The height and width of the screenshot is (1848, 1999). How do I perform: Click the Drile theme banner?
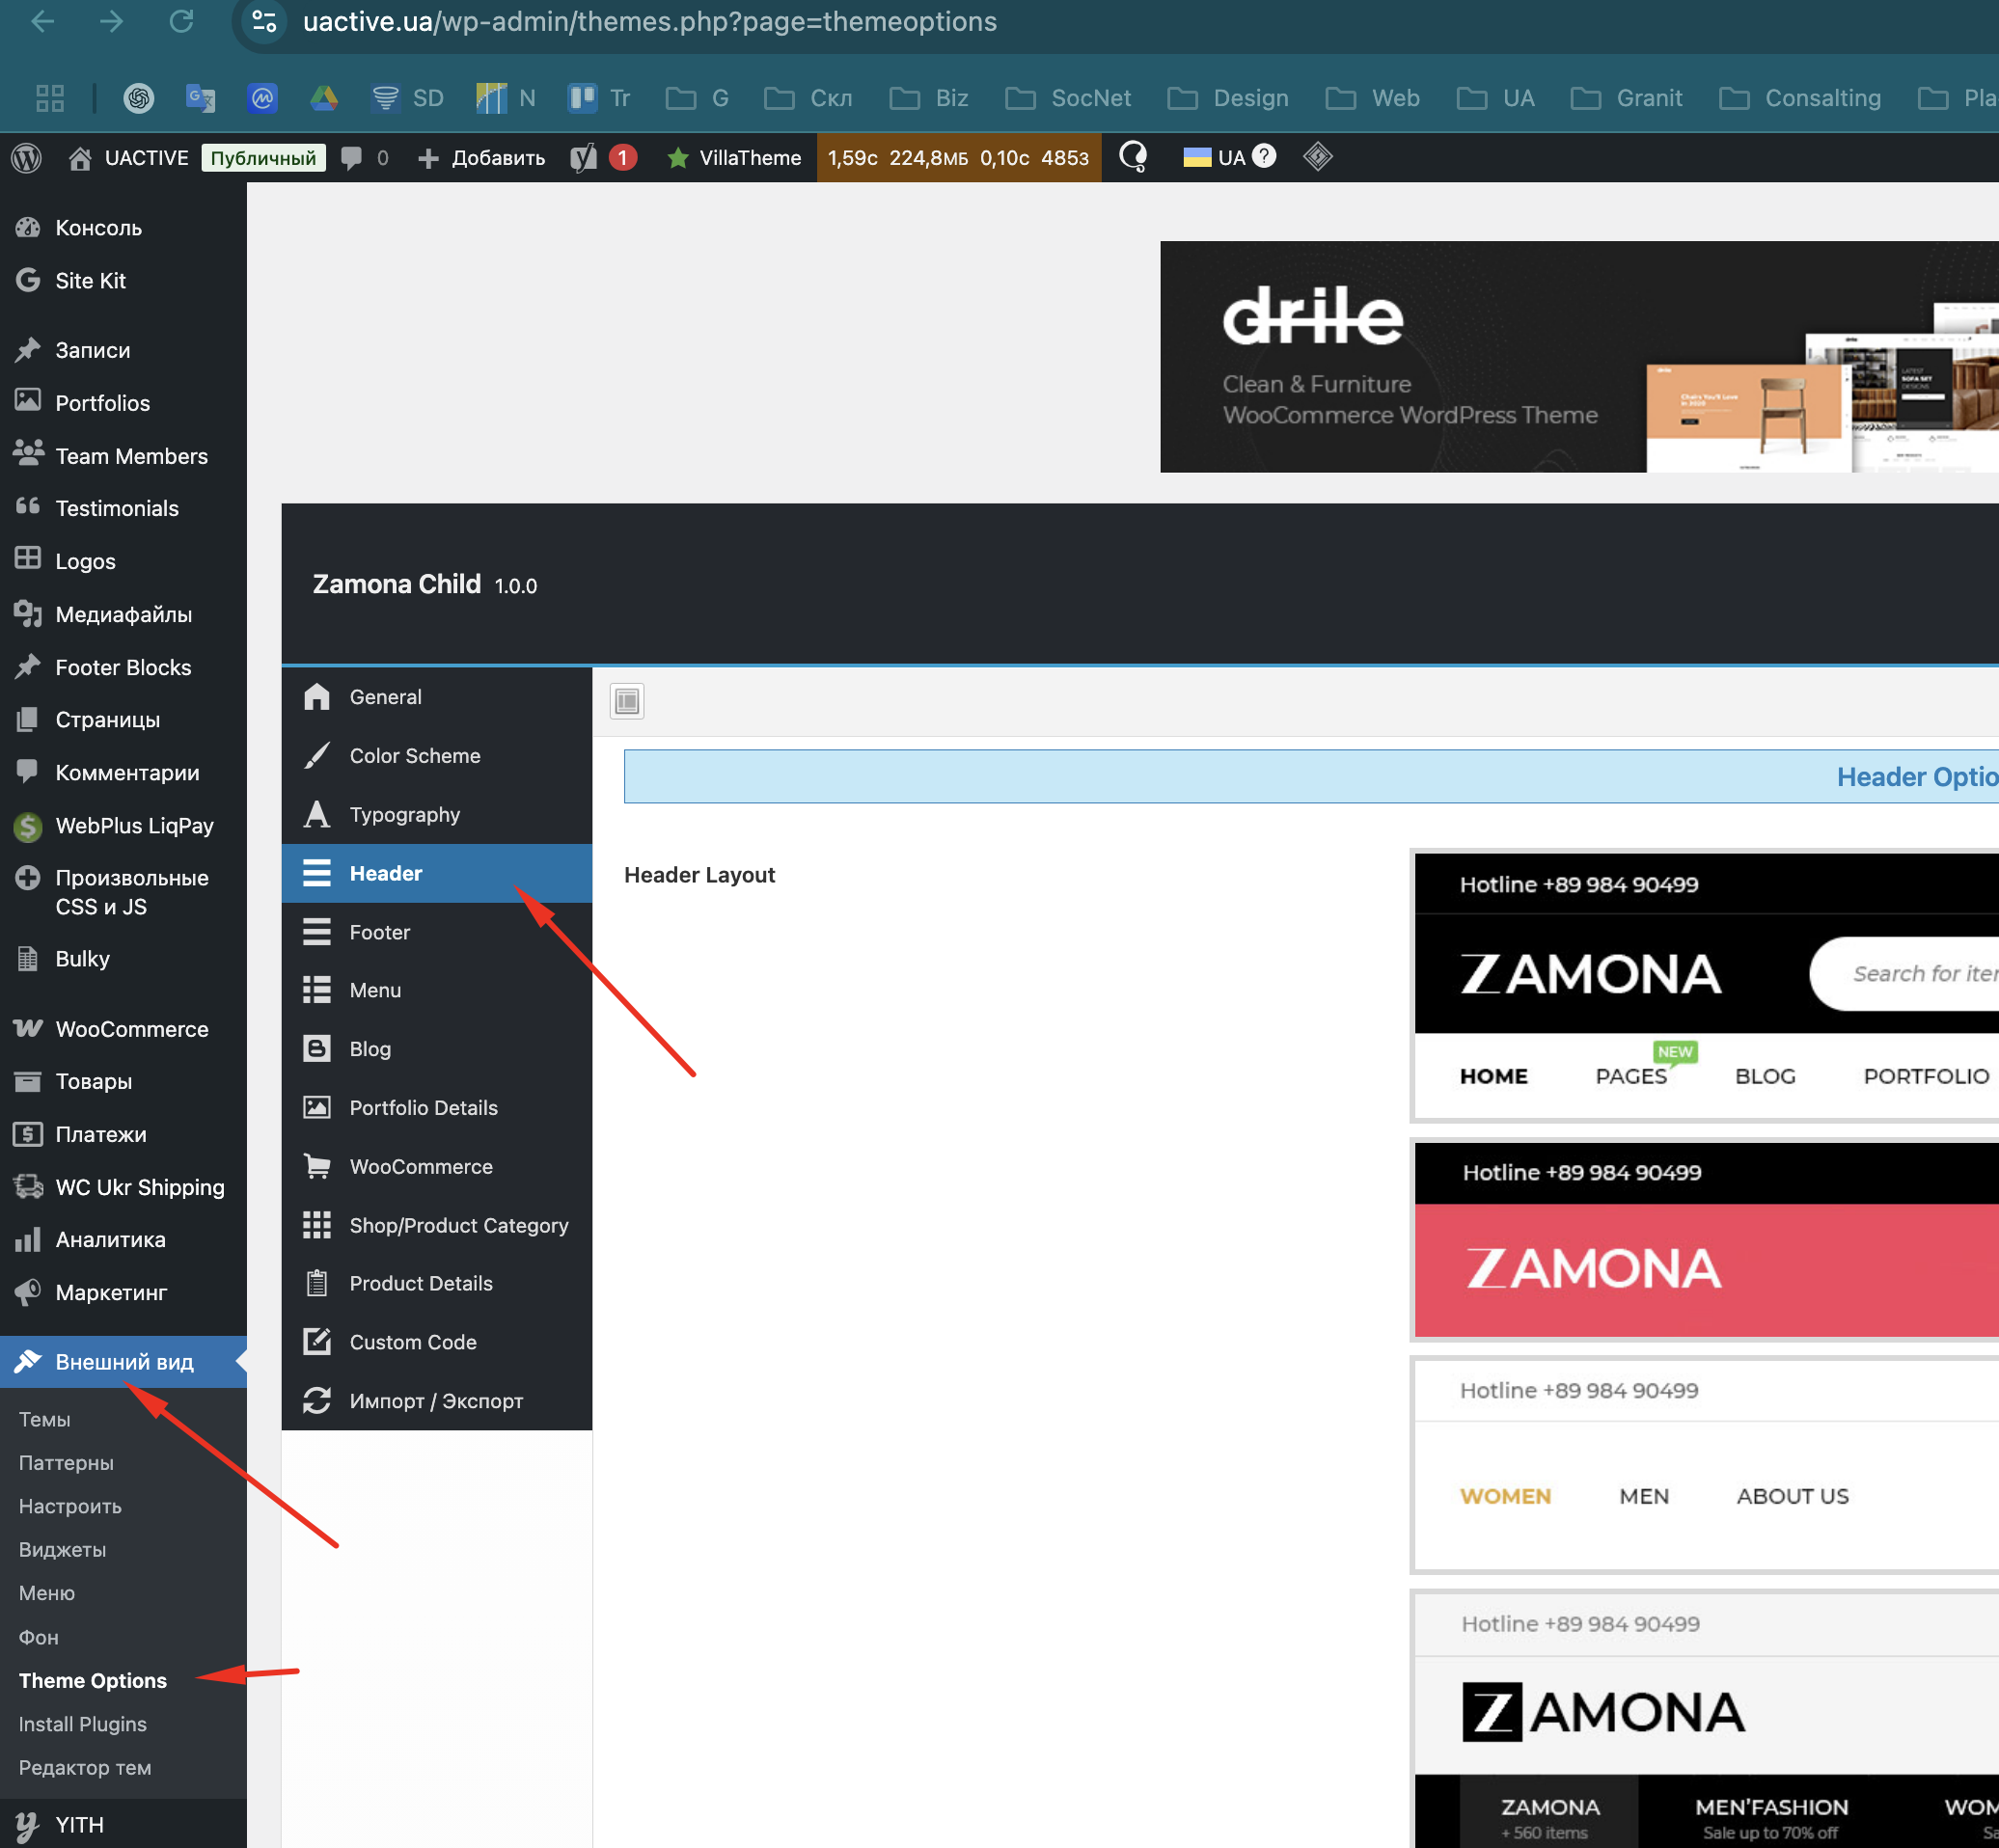1579,357
